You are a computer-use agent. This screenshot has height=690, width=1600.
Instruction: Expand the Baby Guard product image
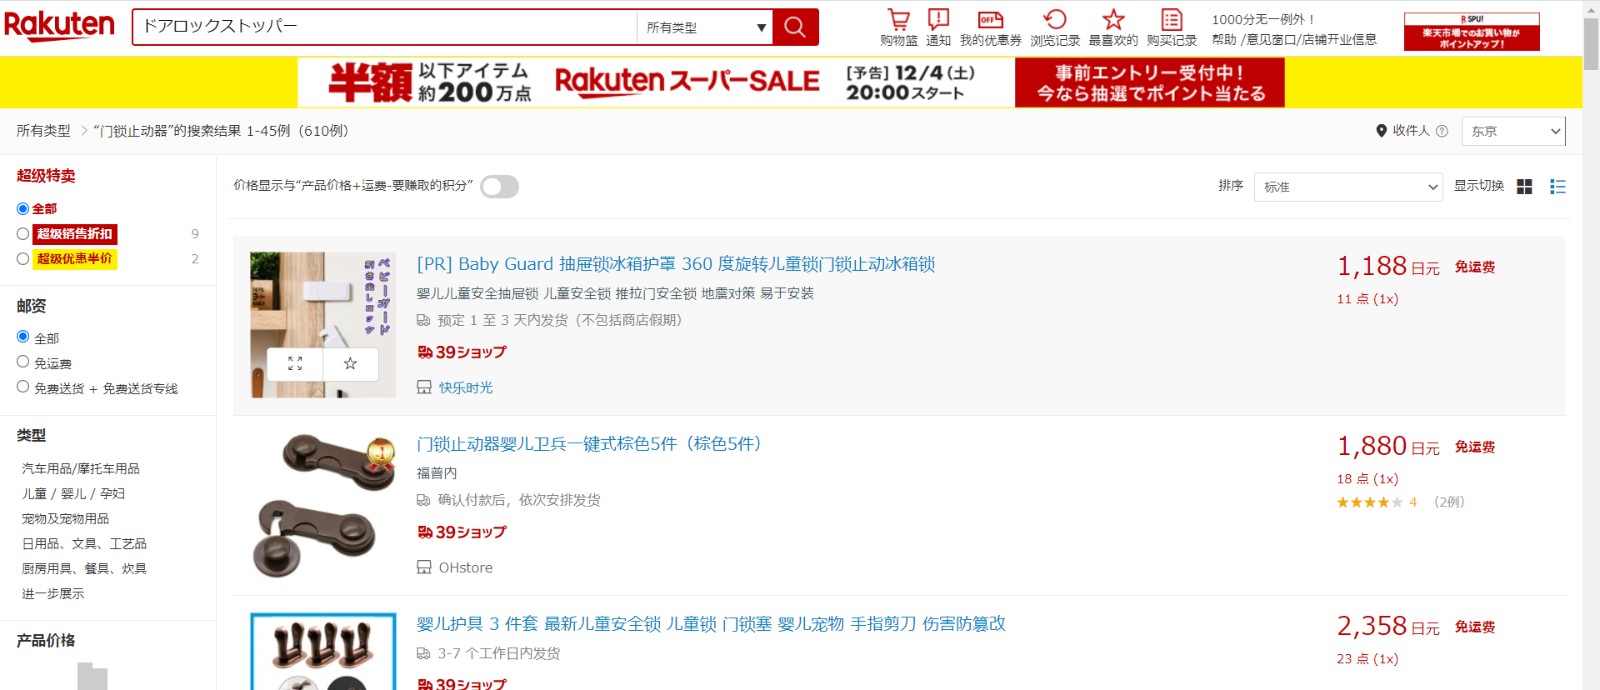tap(295, 364)
